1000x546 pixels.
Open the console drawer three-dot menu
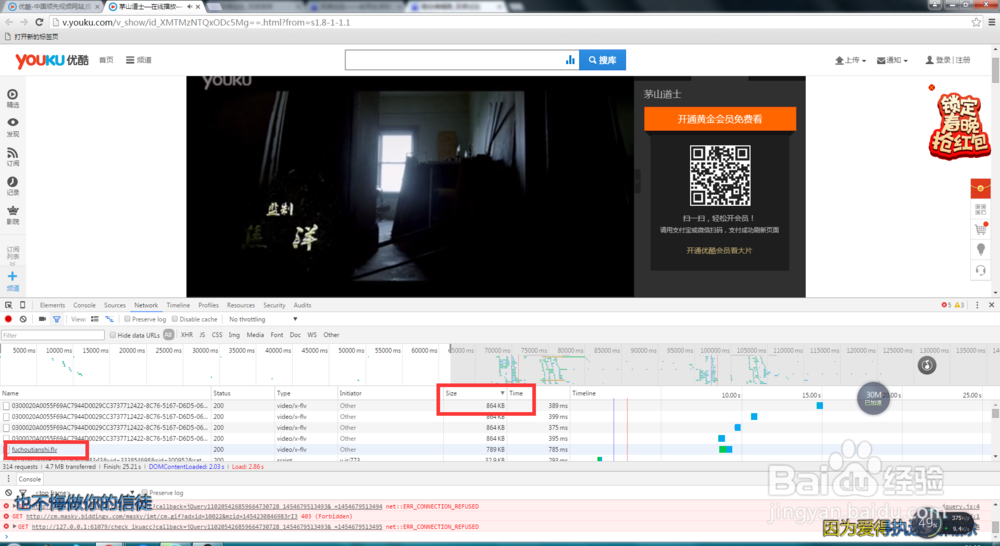[8, 479]
